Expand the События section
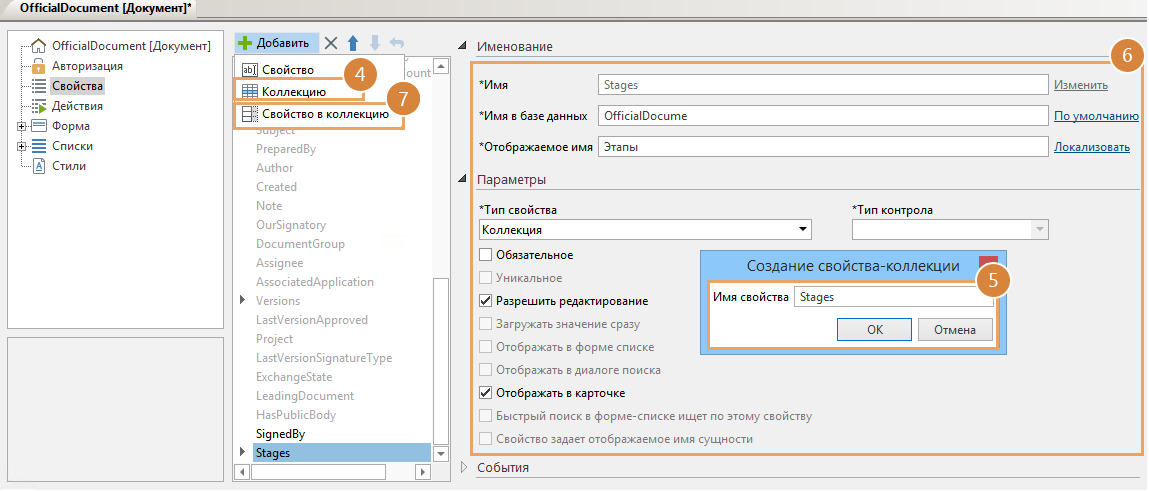1149x491 pixels. (464, 467)
